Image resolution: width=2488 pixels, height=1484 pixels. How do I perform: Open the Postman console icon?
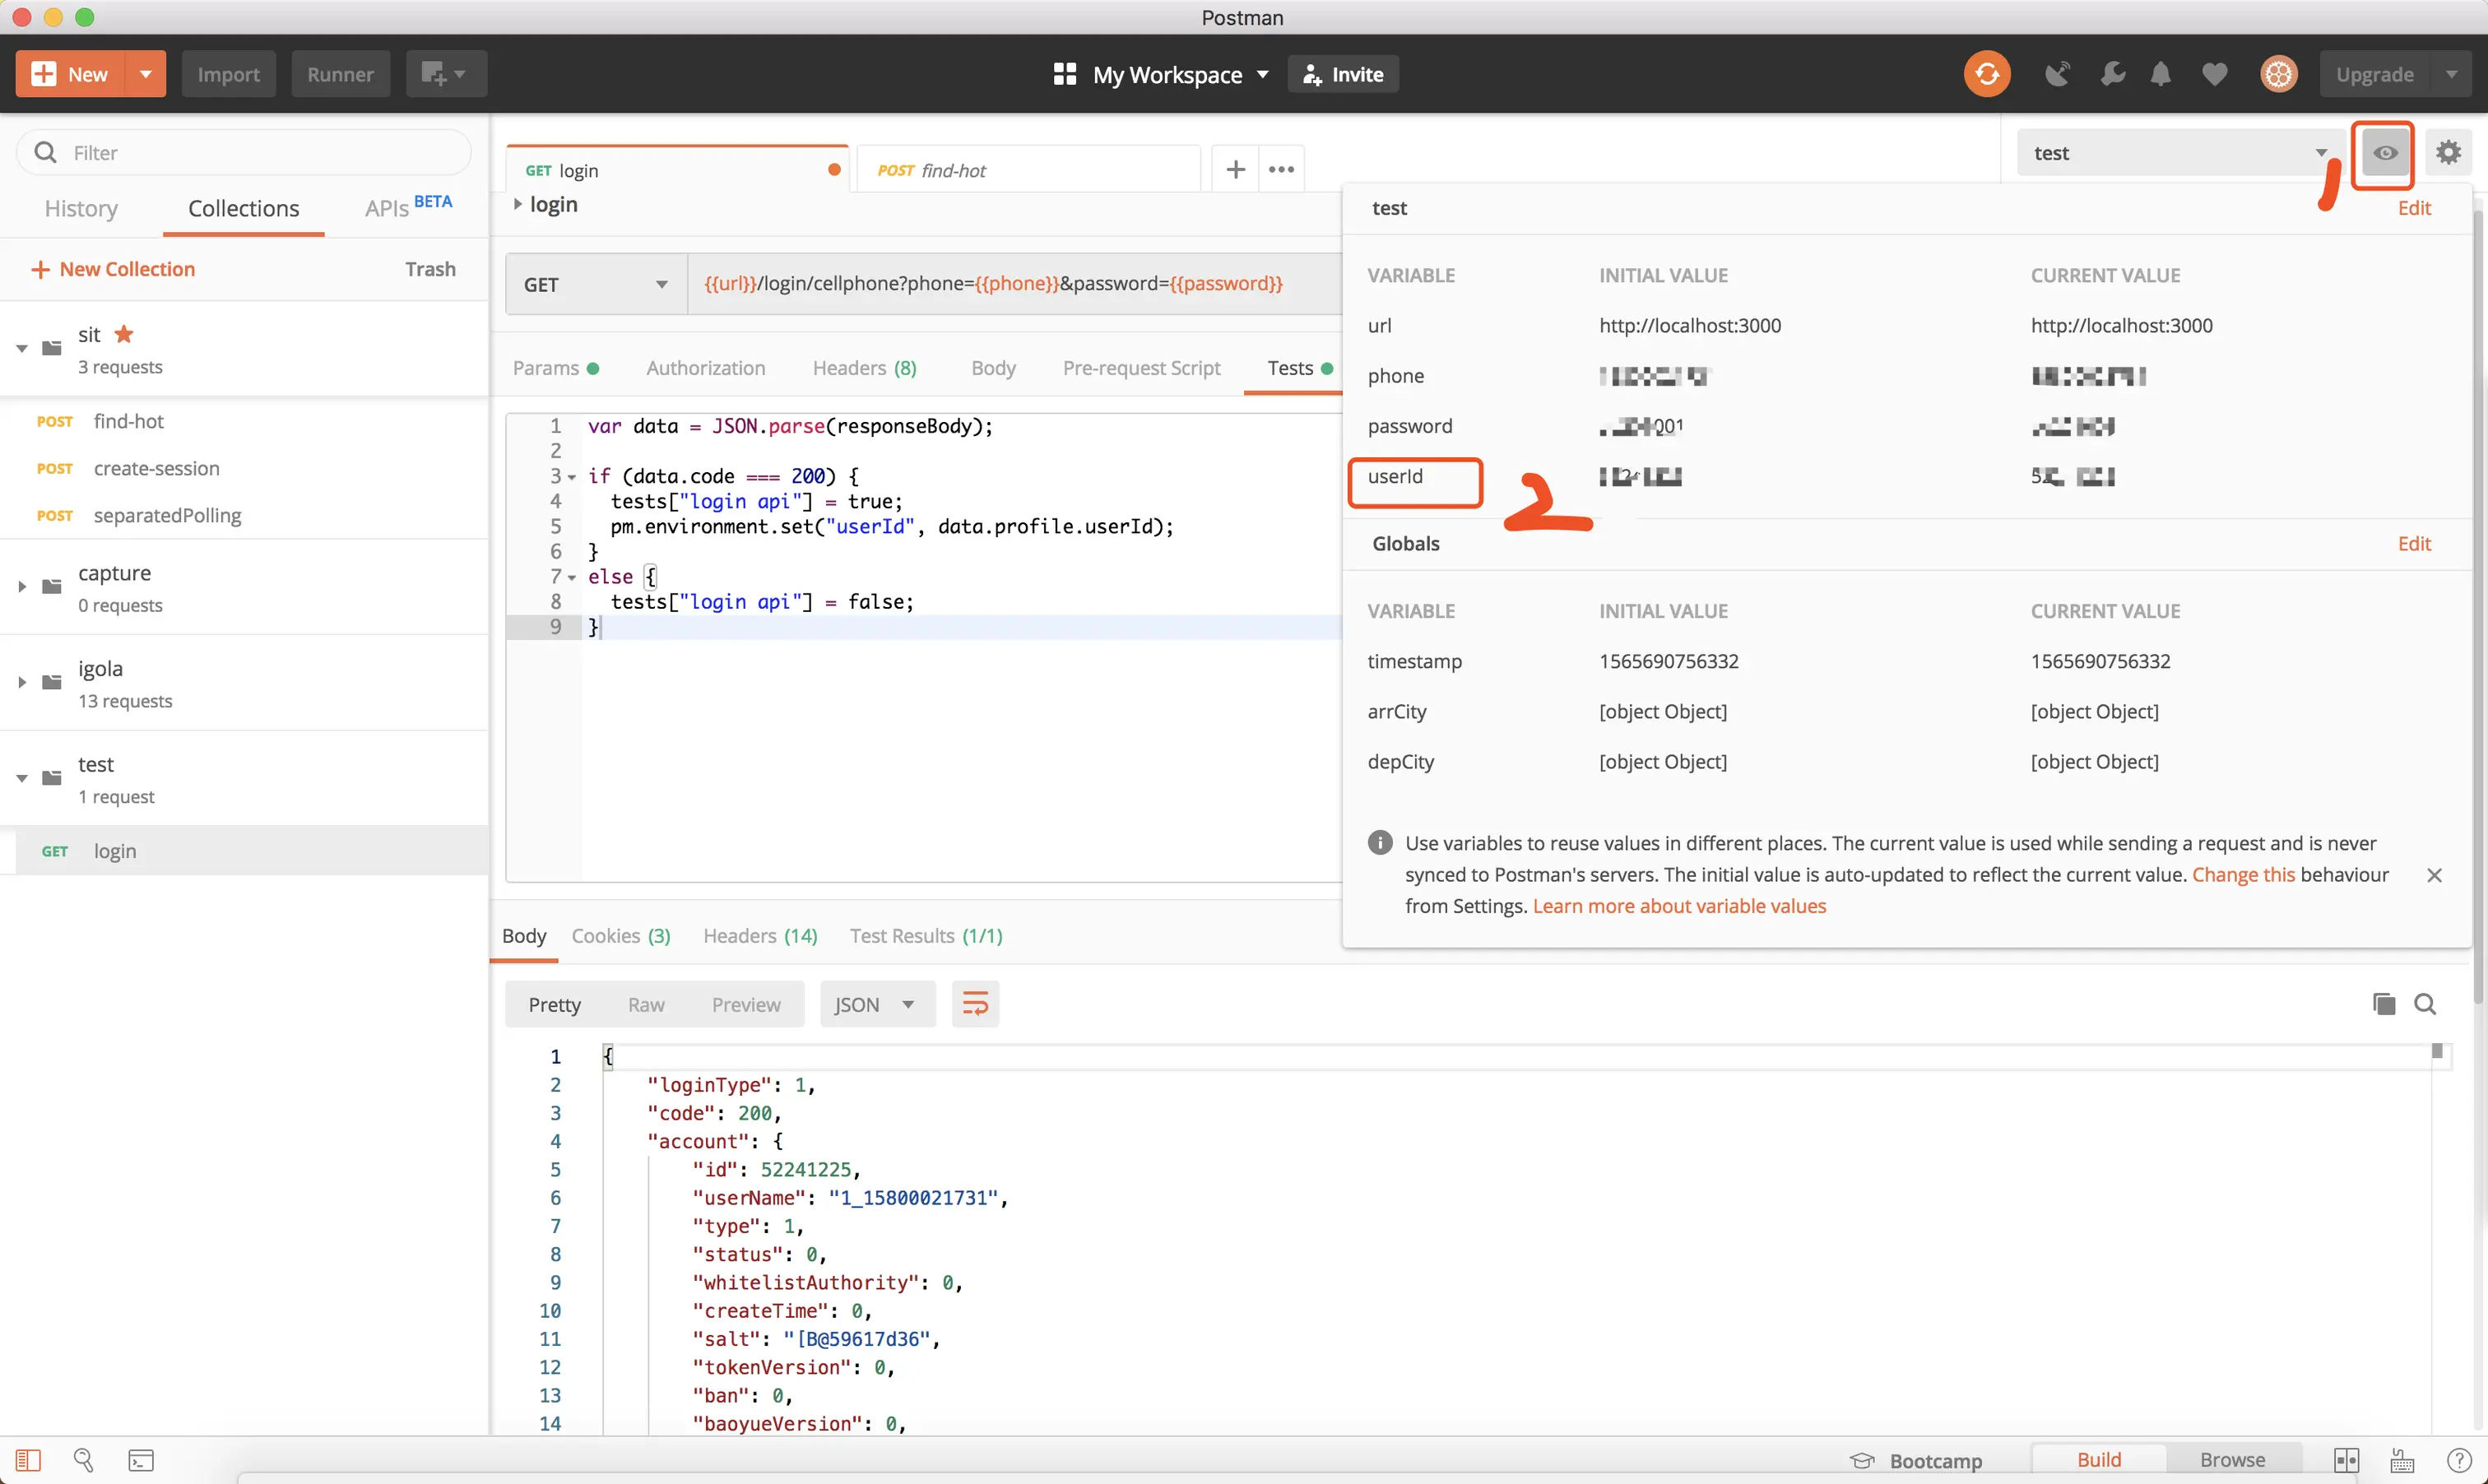(x=141, y=1460)
